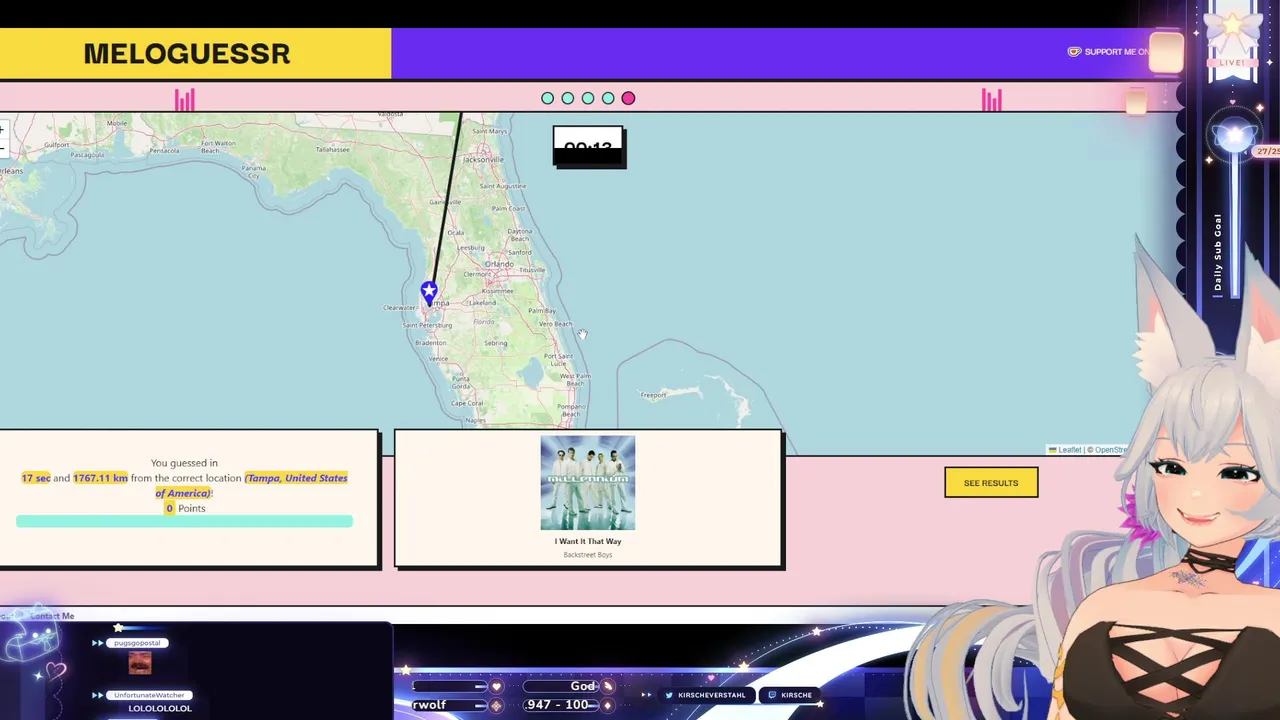
Task: Click Freeport label on the map
Action: 653,395
